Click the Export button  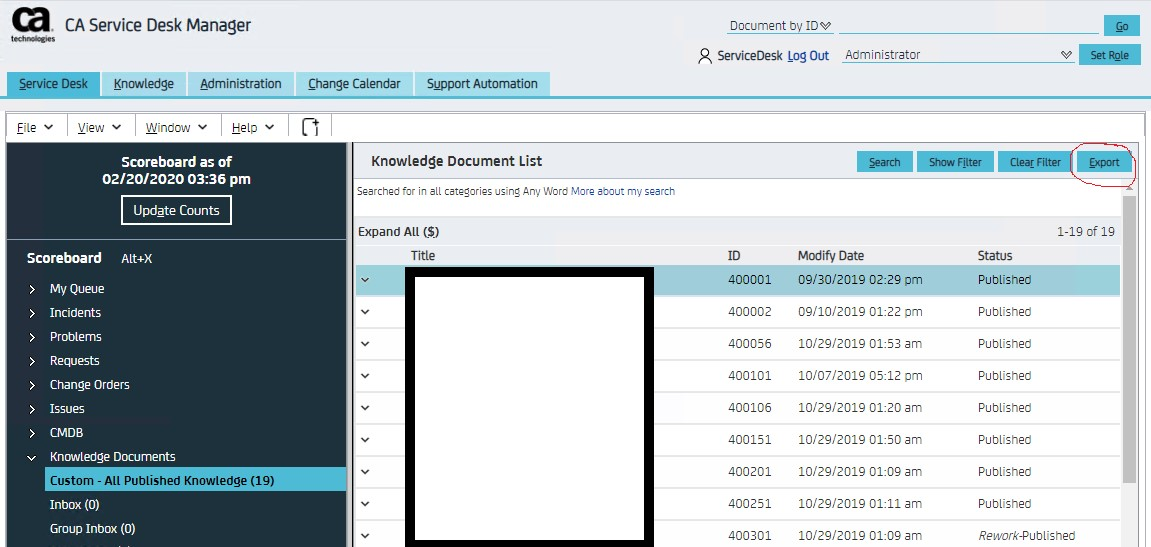point(1104,162)
